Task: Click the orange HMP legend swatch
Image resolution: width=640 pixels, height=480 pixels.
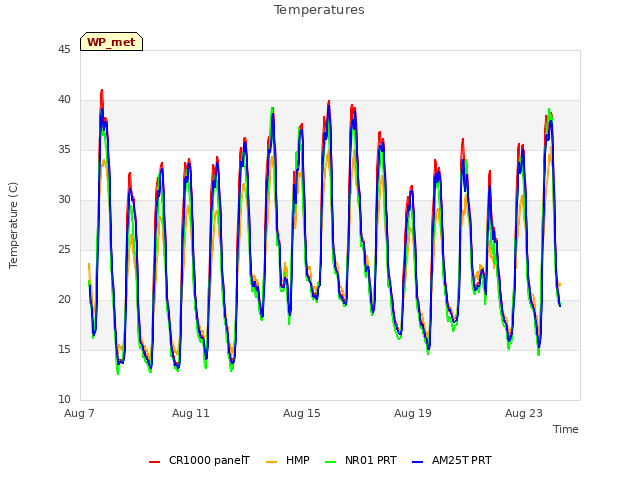Action: click(x=271, y=462)
